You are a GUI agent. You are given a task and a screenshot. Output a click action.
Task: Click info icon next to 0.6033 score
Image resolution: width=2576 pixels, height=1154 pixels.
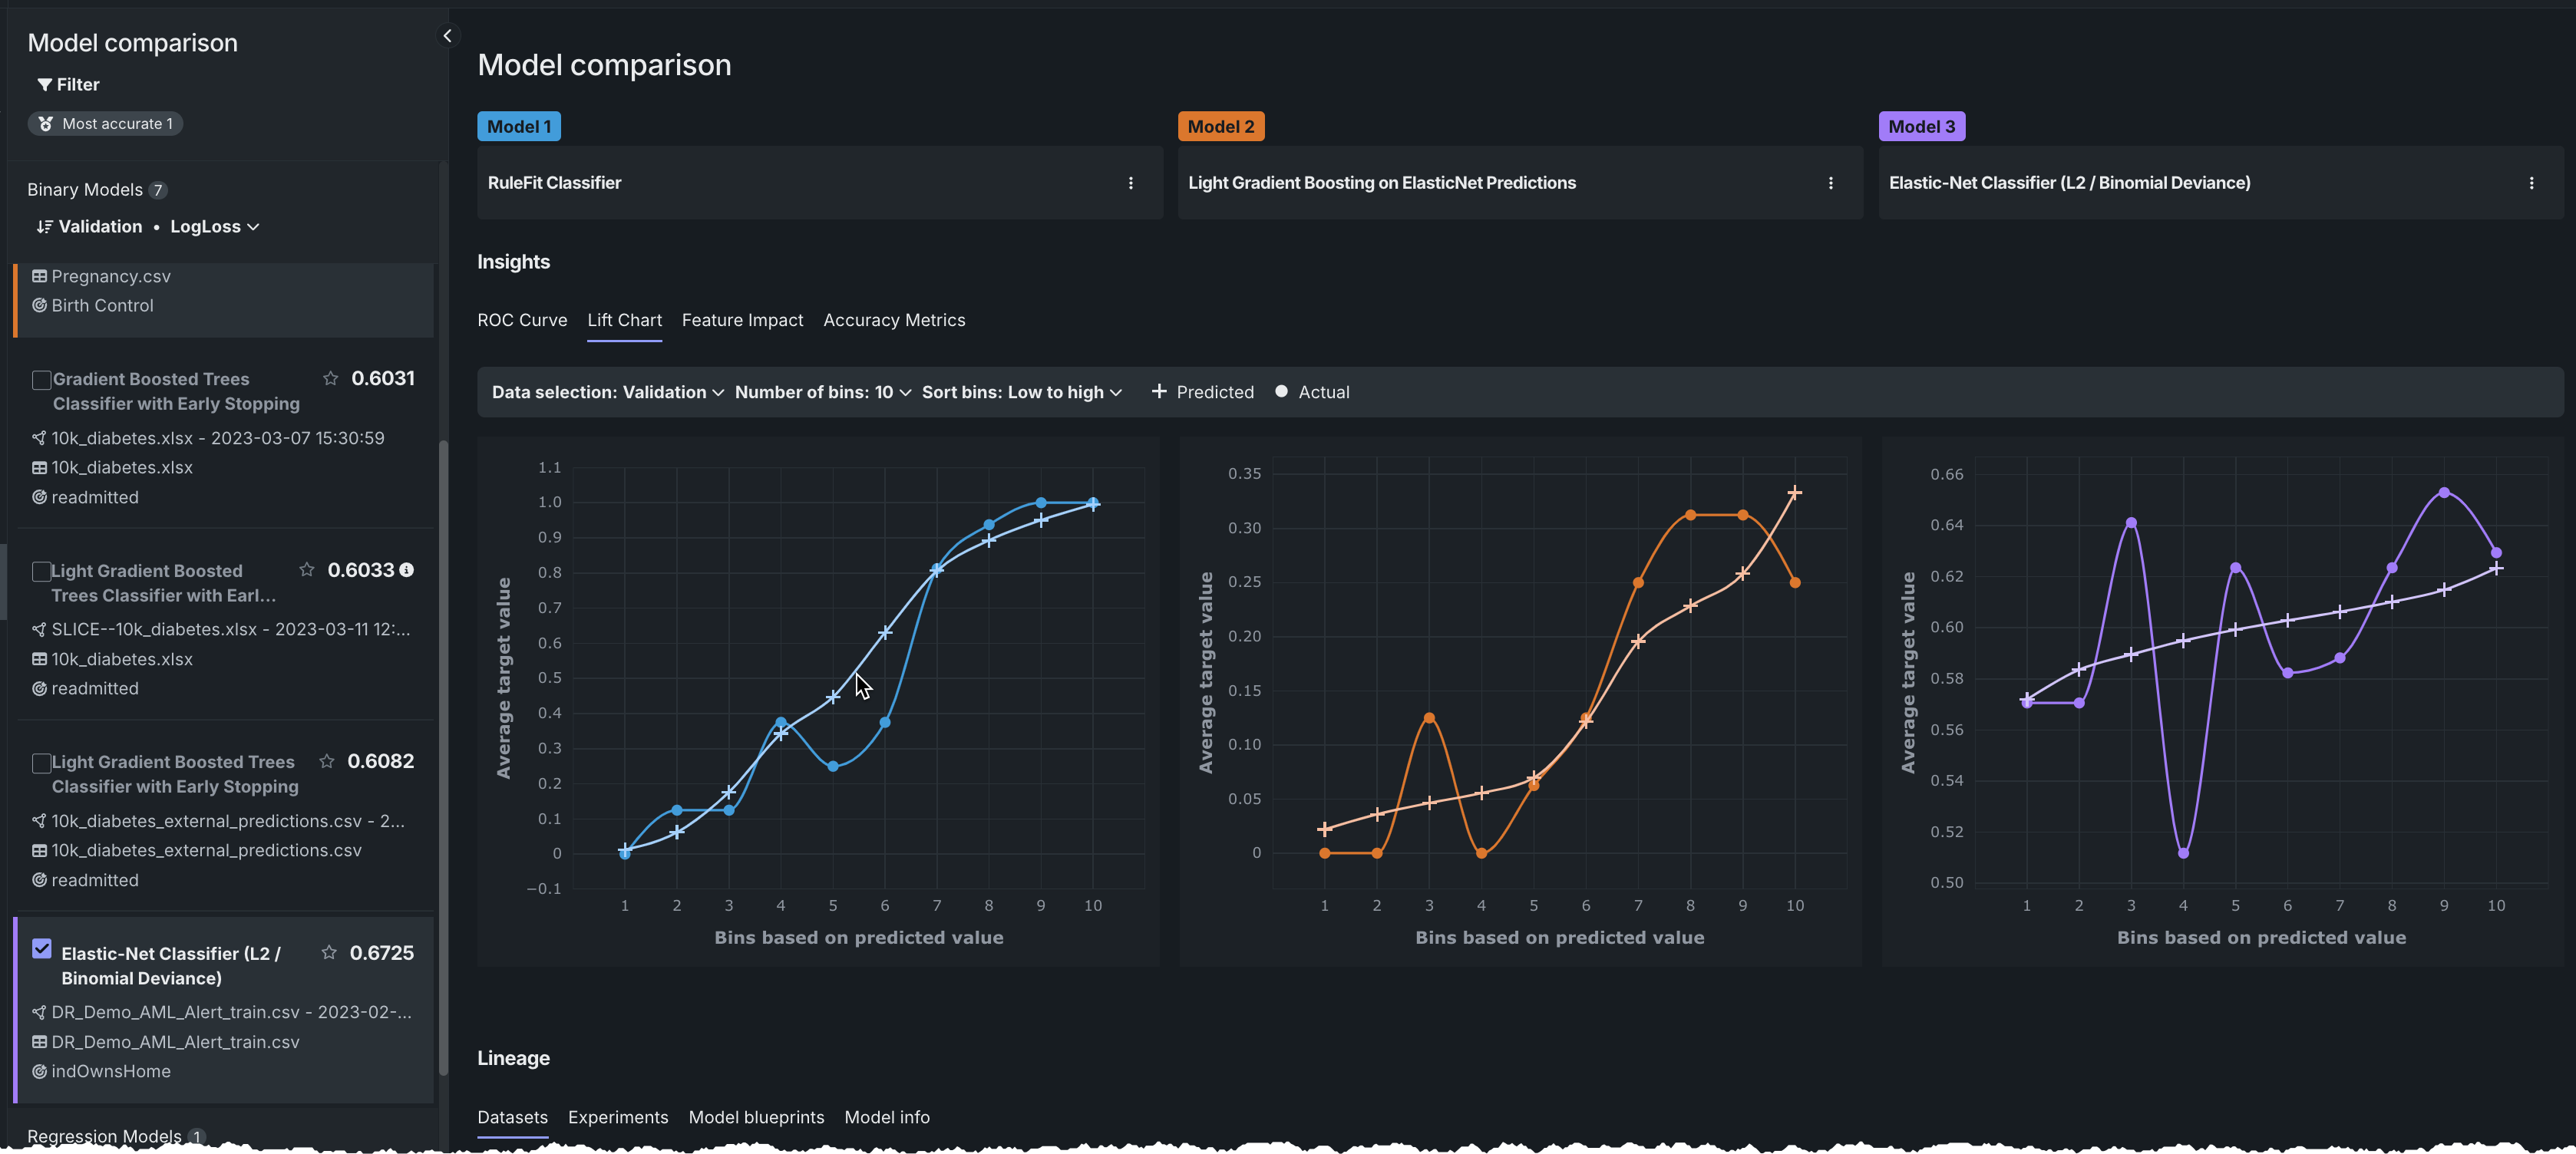click(407, 570)
